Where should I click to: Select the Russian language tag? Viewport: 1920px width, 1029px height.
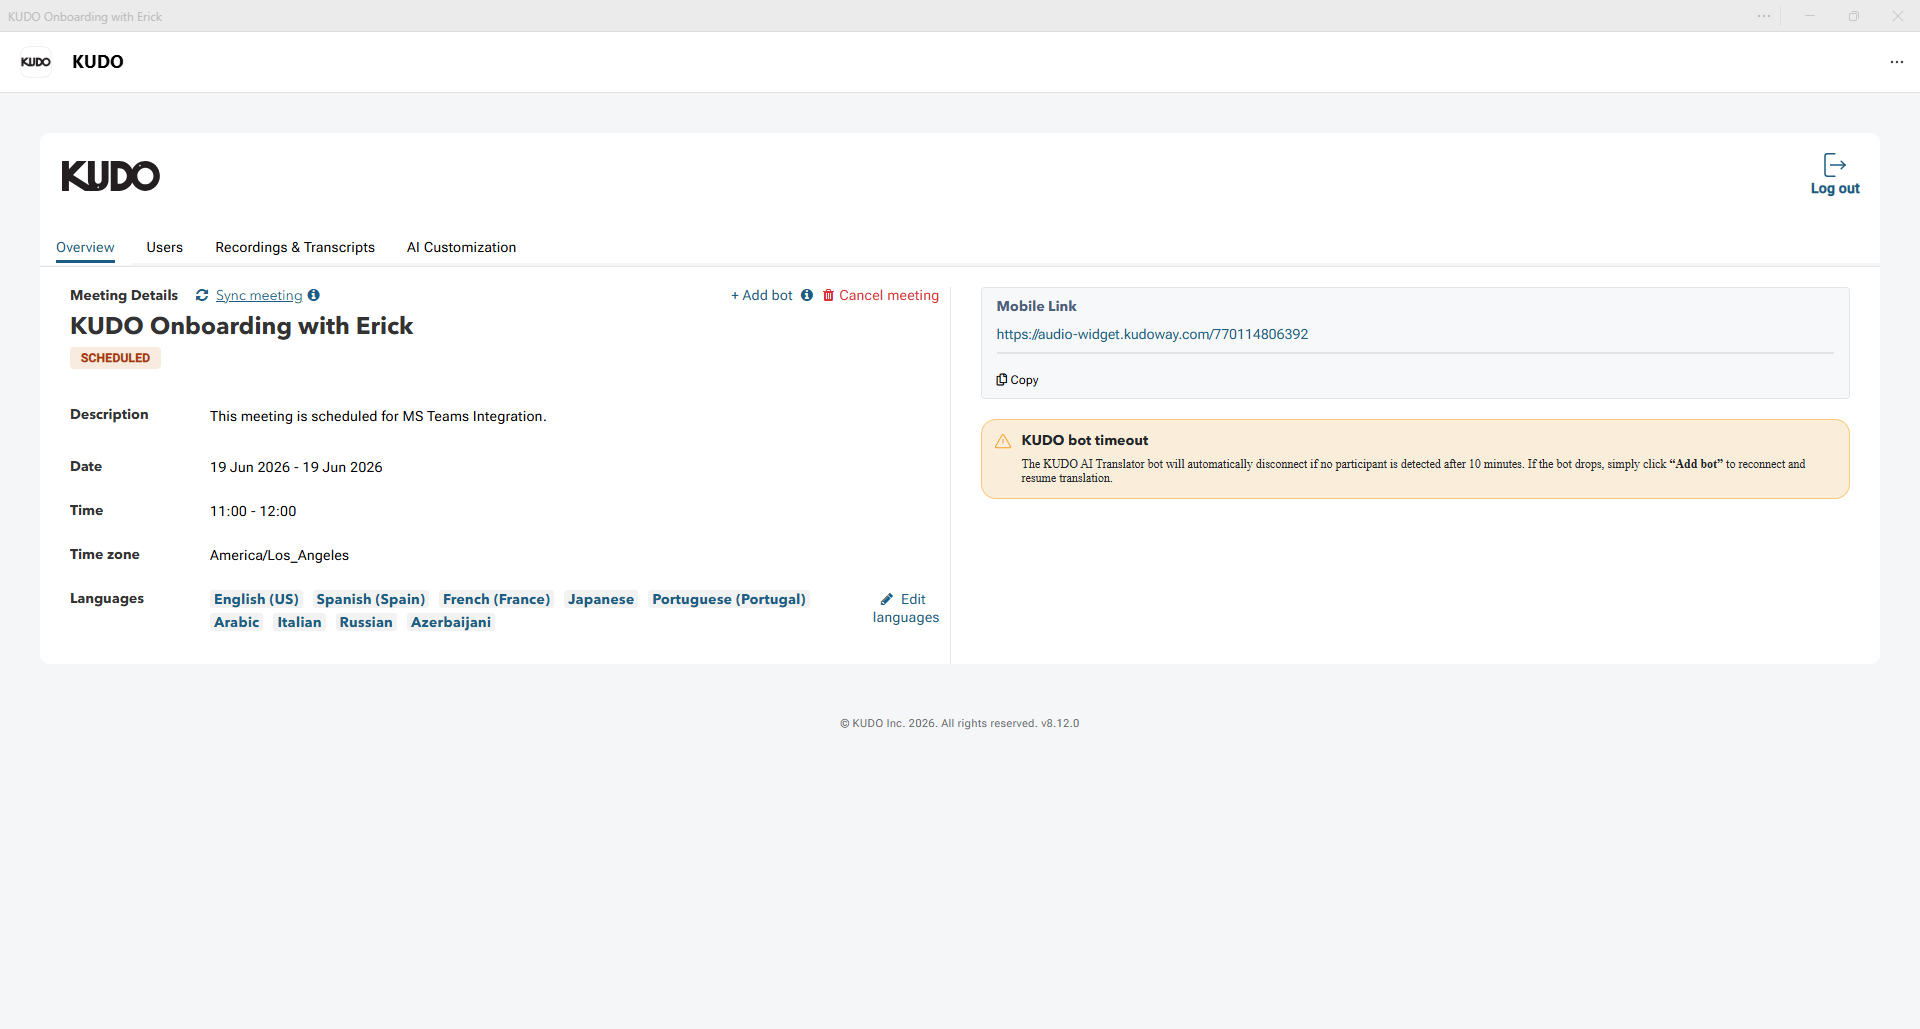366,622
